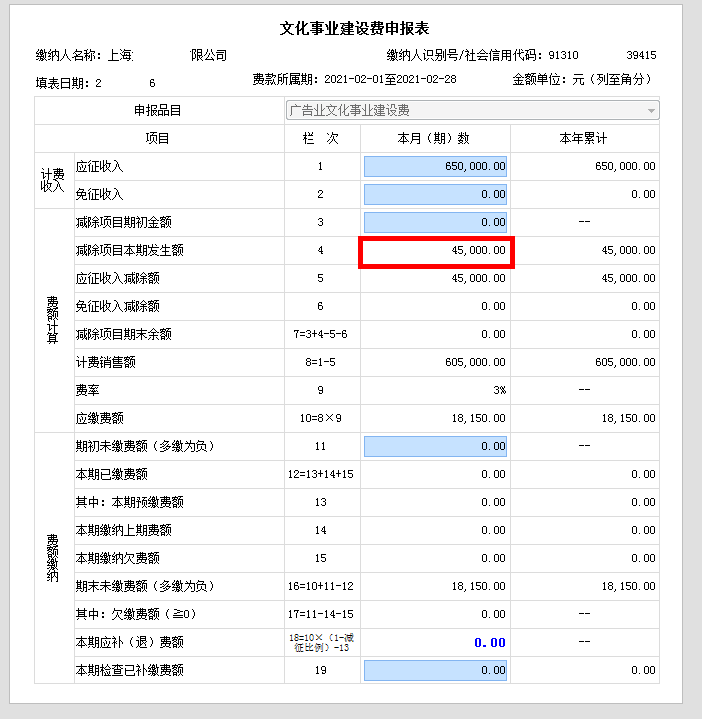Click the 减除项目期末余额 row label

(x=123, y=334)
